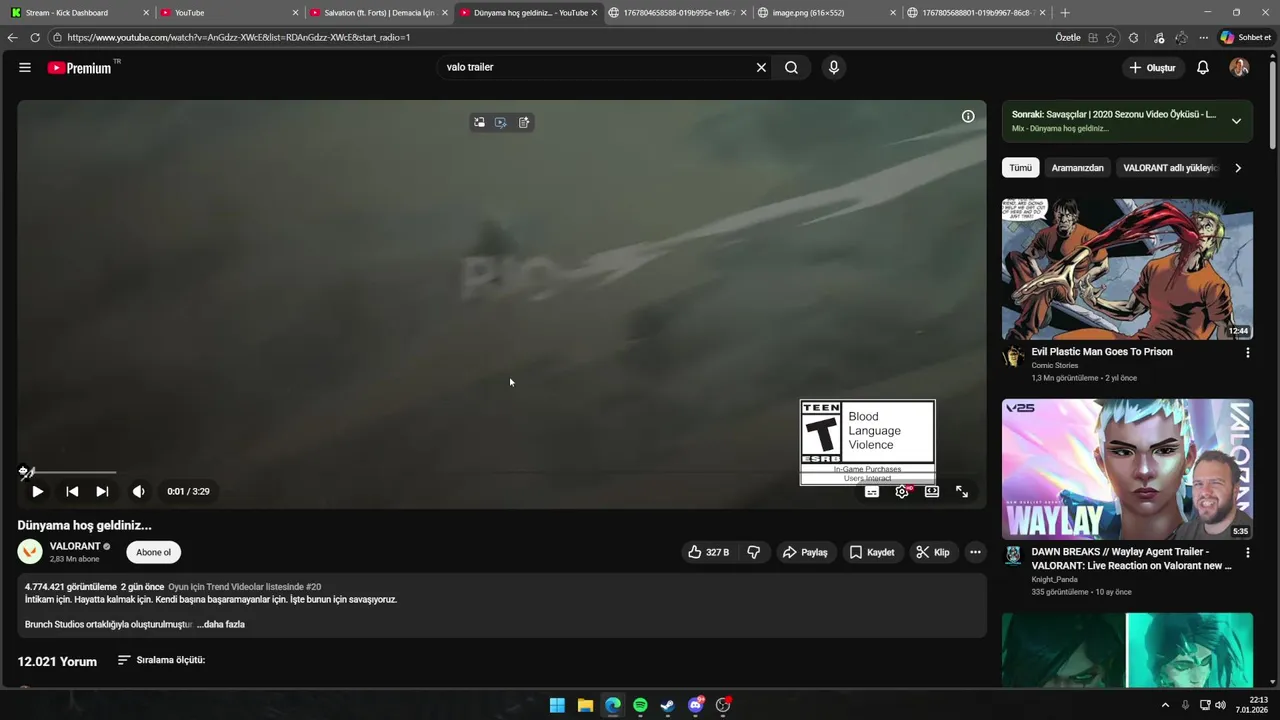Viewport: 1280px width, 720px height.
Task: Click the middle overlay video icon
Action: (x=501, y=122)
